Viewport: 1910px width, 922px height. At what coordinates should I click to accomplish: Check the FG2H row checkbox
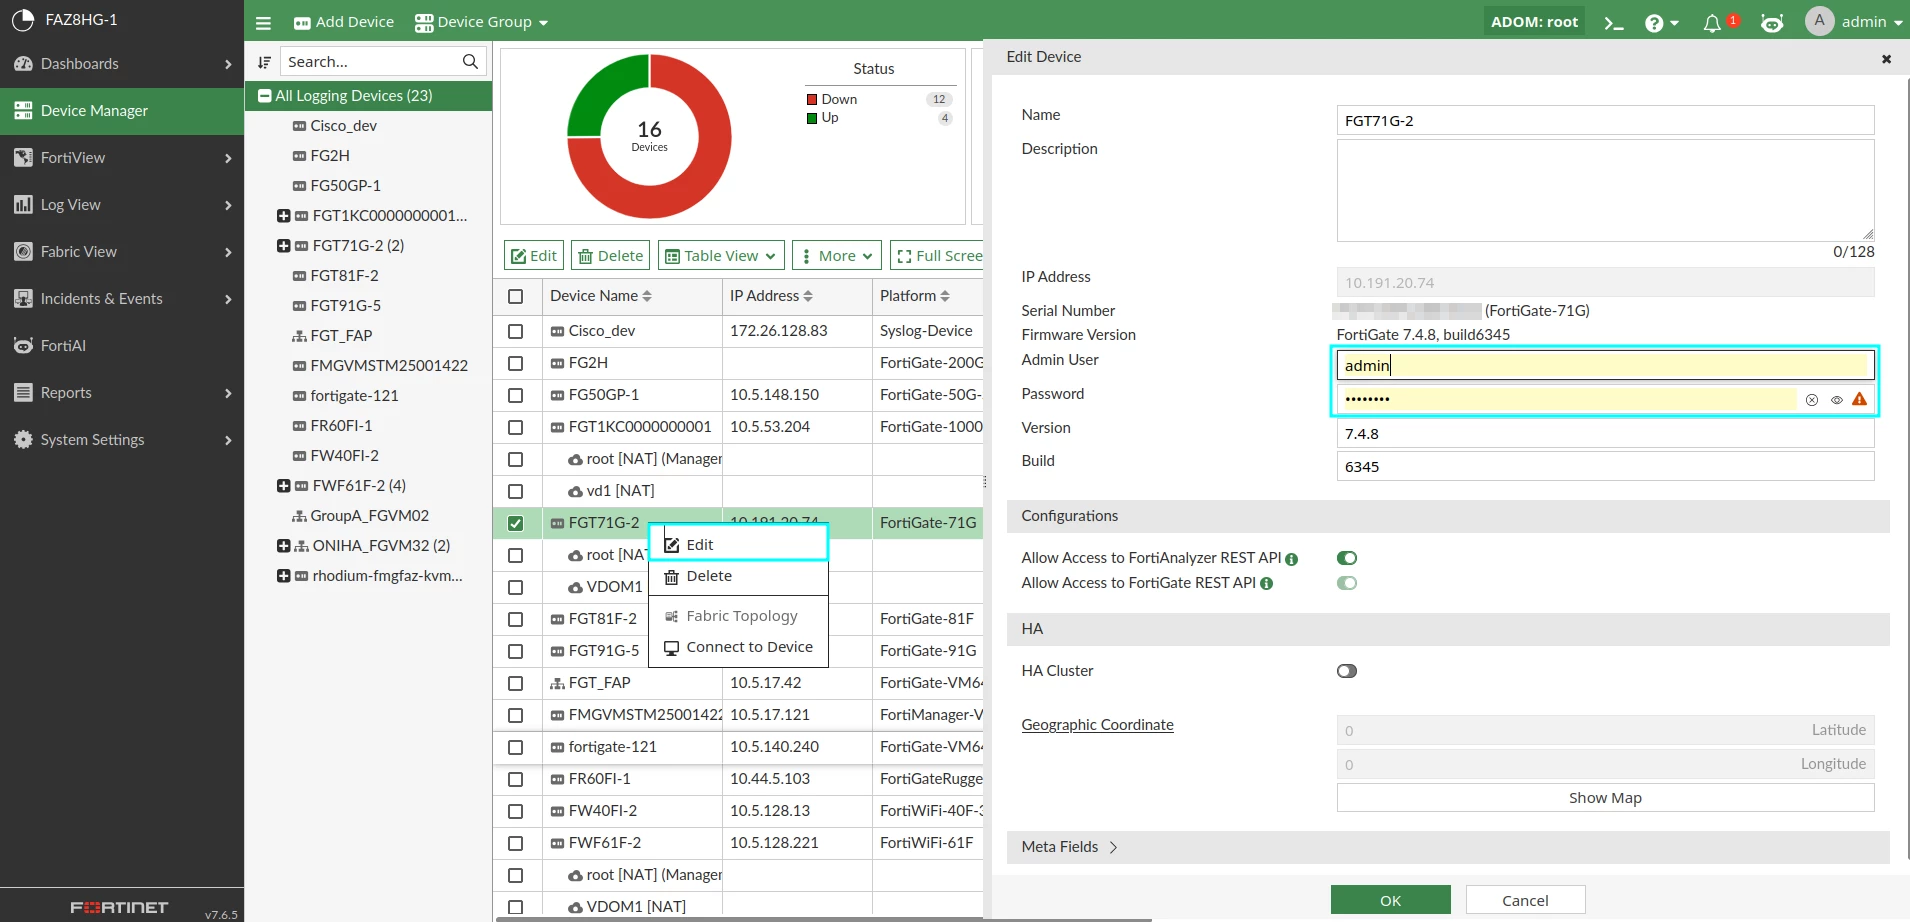tap(516, 363)
